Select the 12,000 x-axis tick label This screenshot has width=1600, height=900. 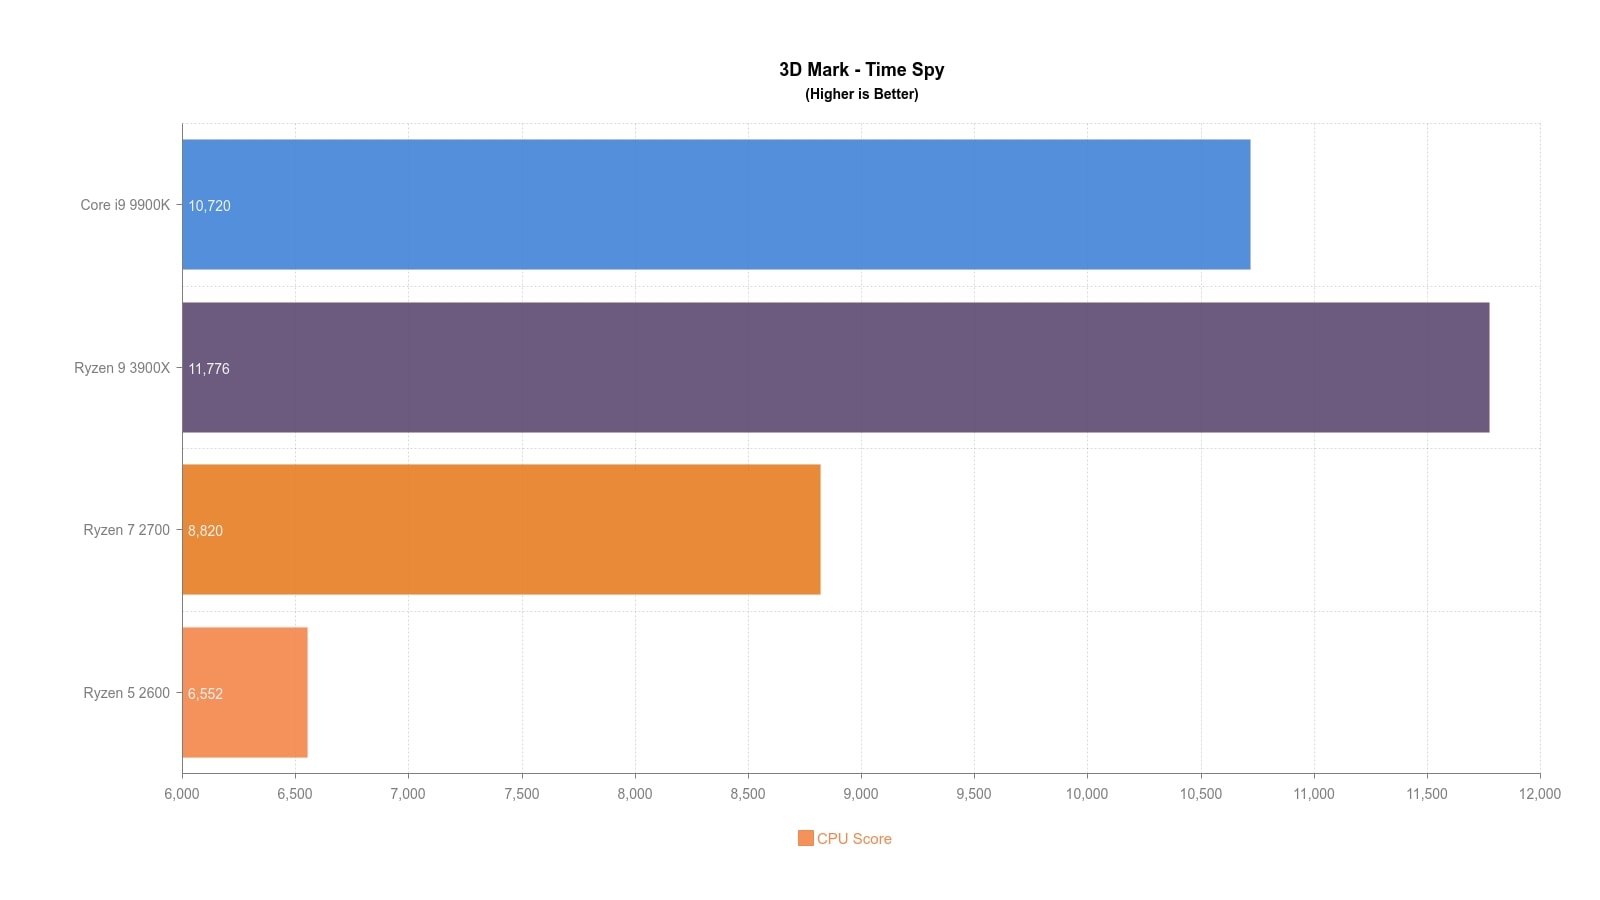pos(1539,794)
